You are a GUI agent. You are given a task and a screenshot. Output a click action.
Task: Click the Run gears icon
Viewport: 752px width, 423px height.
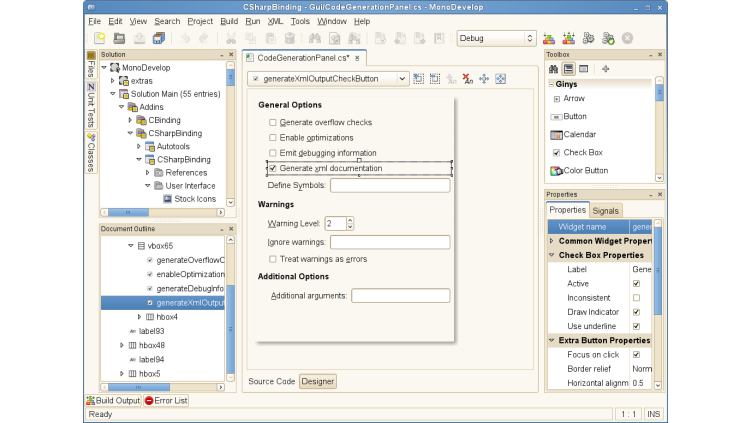[588, 38]
